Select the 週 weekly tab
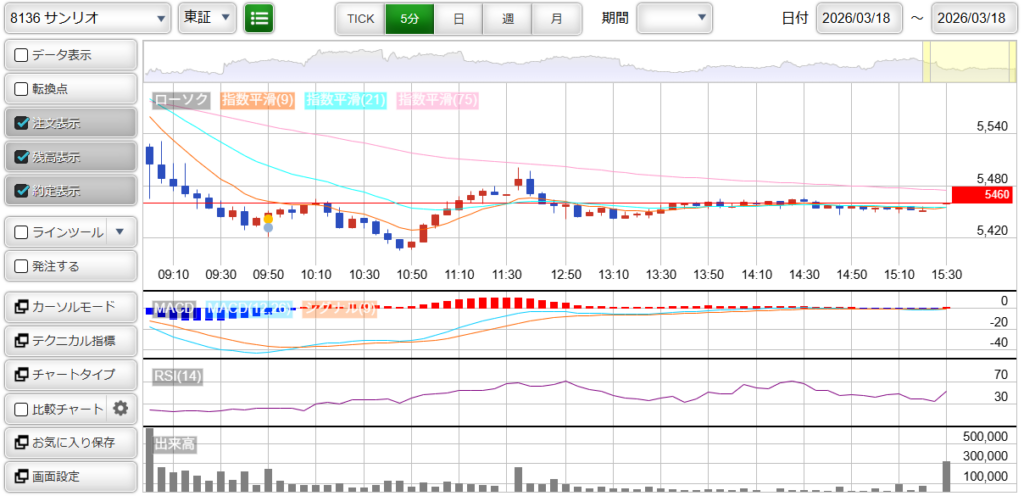The height and width of the screenshot is (496, 1024). click(x=507, y=19)
